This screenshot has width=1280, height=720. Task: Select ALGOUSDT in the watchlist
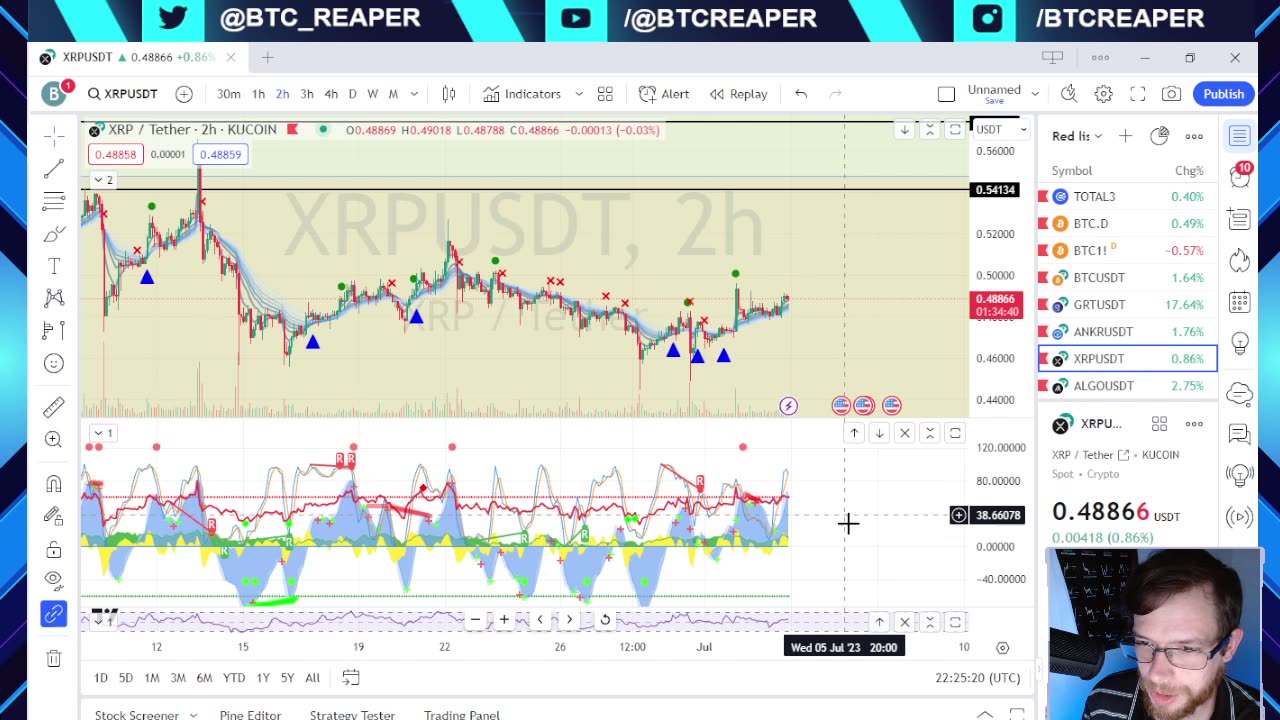coord(1127,385)
